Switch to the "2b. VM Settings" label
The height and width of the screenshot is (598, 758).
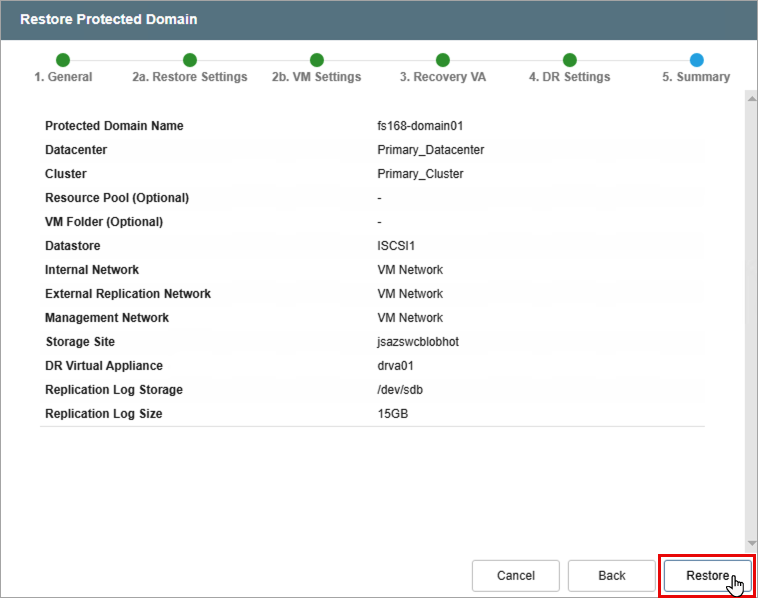click(317, 77)
